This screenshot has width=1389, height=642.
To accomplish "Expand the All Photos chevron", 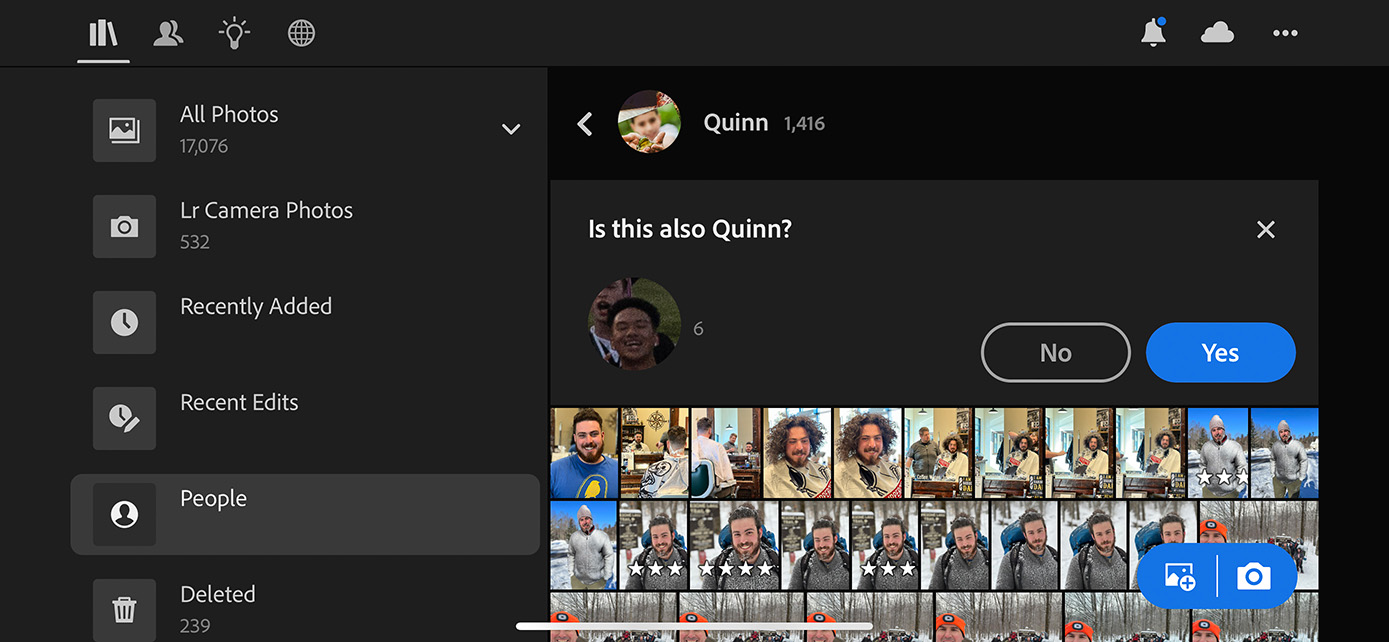I will (511, 129).
